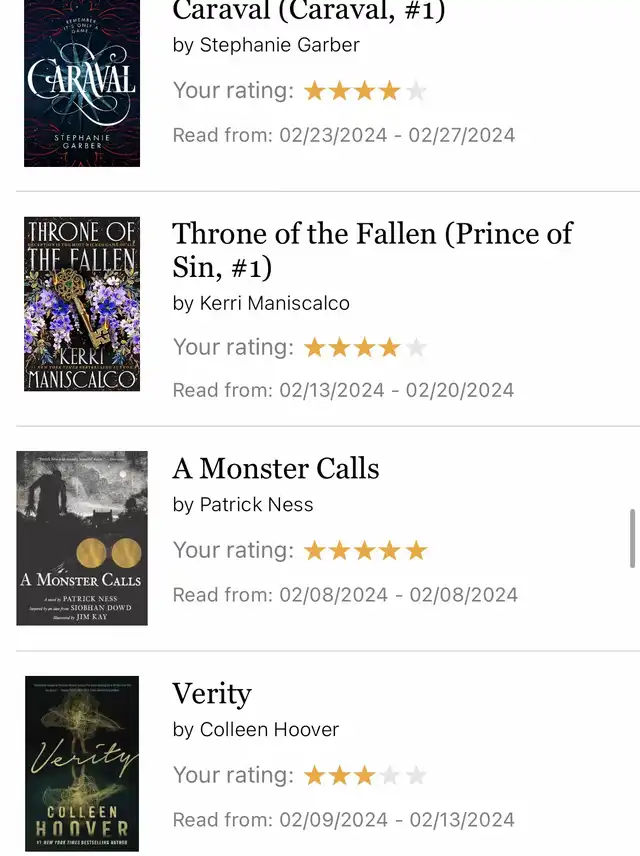Open the Verity title link
Viewport: 640px width, 856px height.
(x=212, y=693)
